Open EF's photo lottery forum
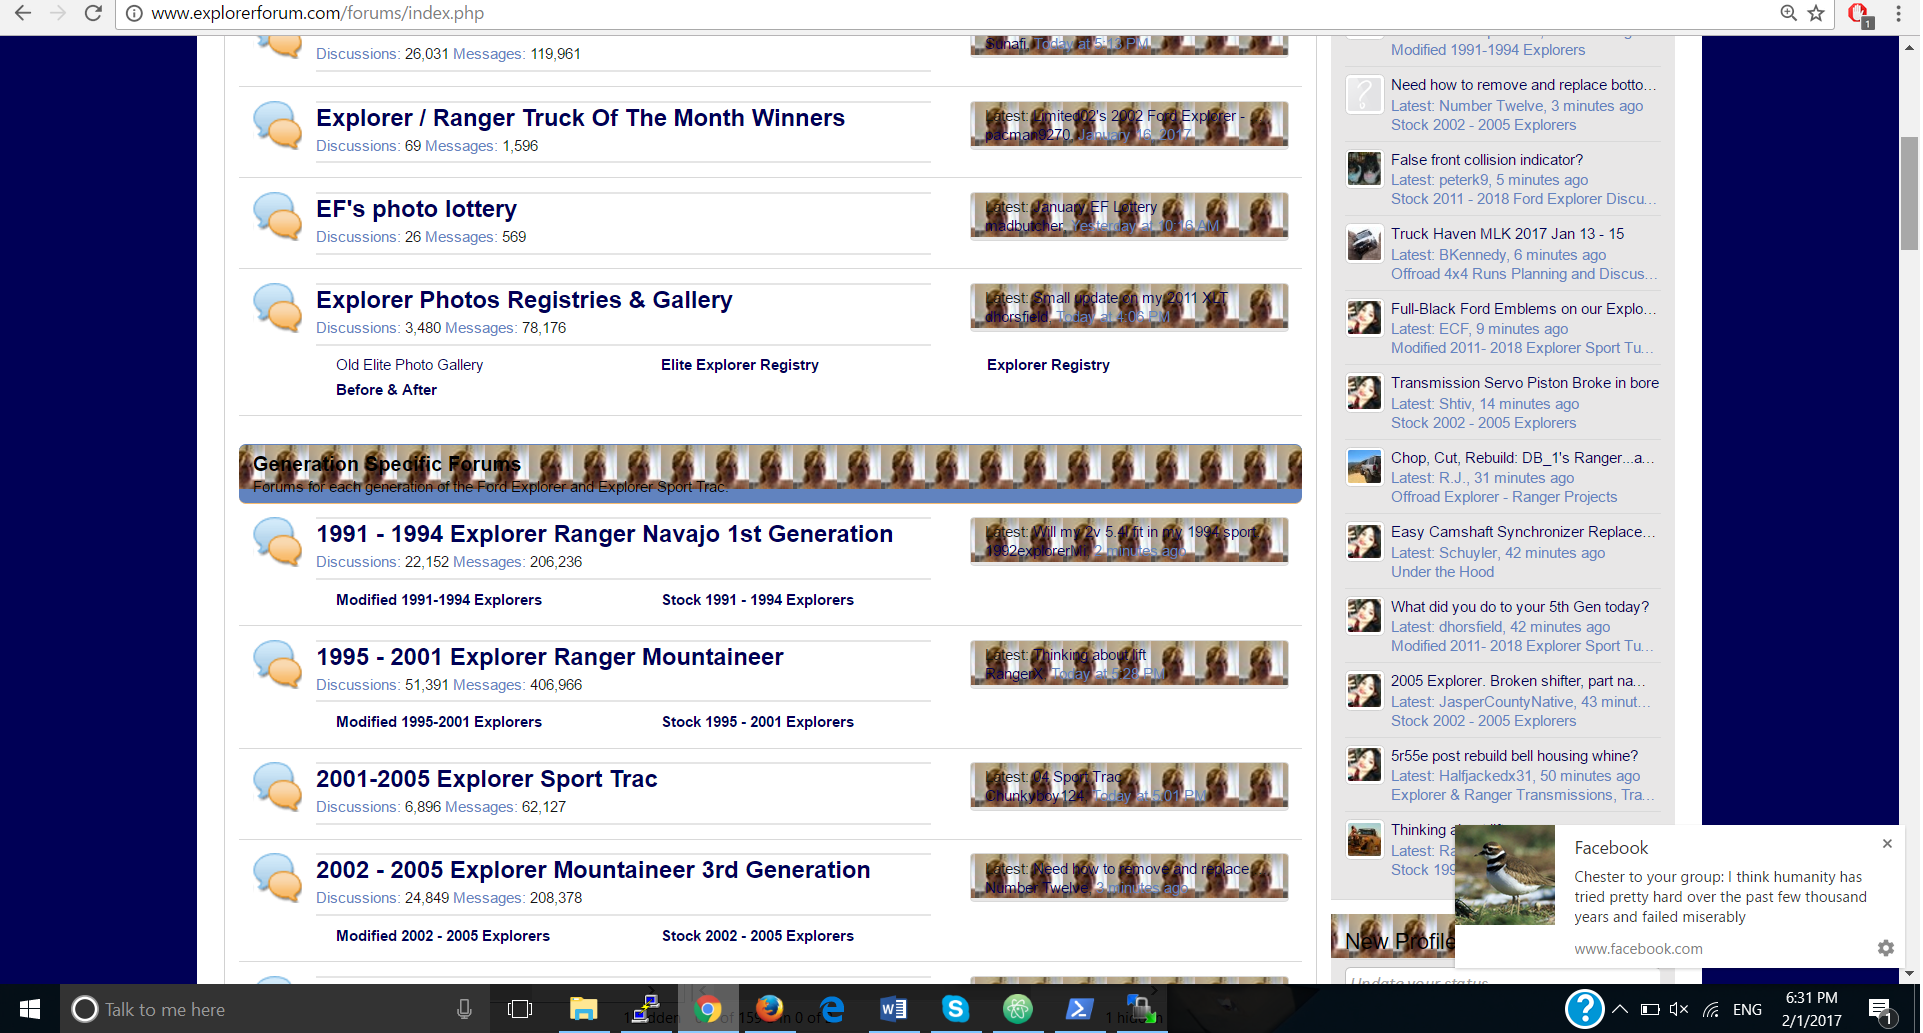The width and height of the screenshot is (1923, 1033). coord(416,209)
